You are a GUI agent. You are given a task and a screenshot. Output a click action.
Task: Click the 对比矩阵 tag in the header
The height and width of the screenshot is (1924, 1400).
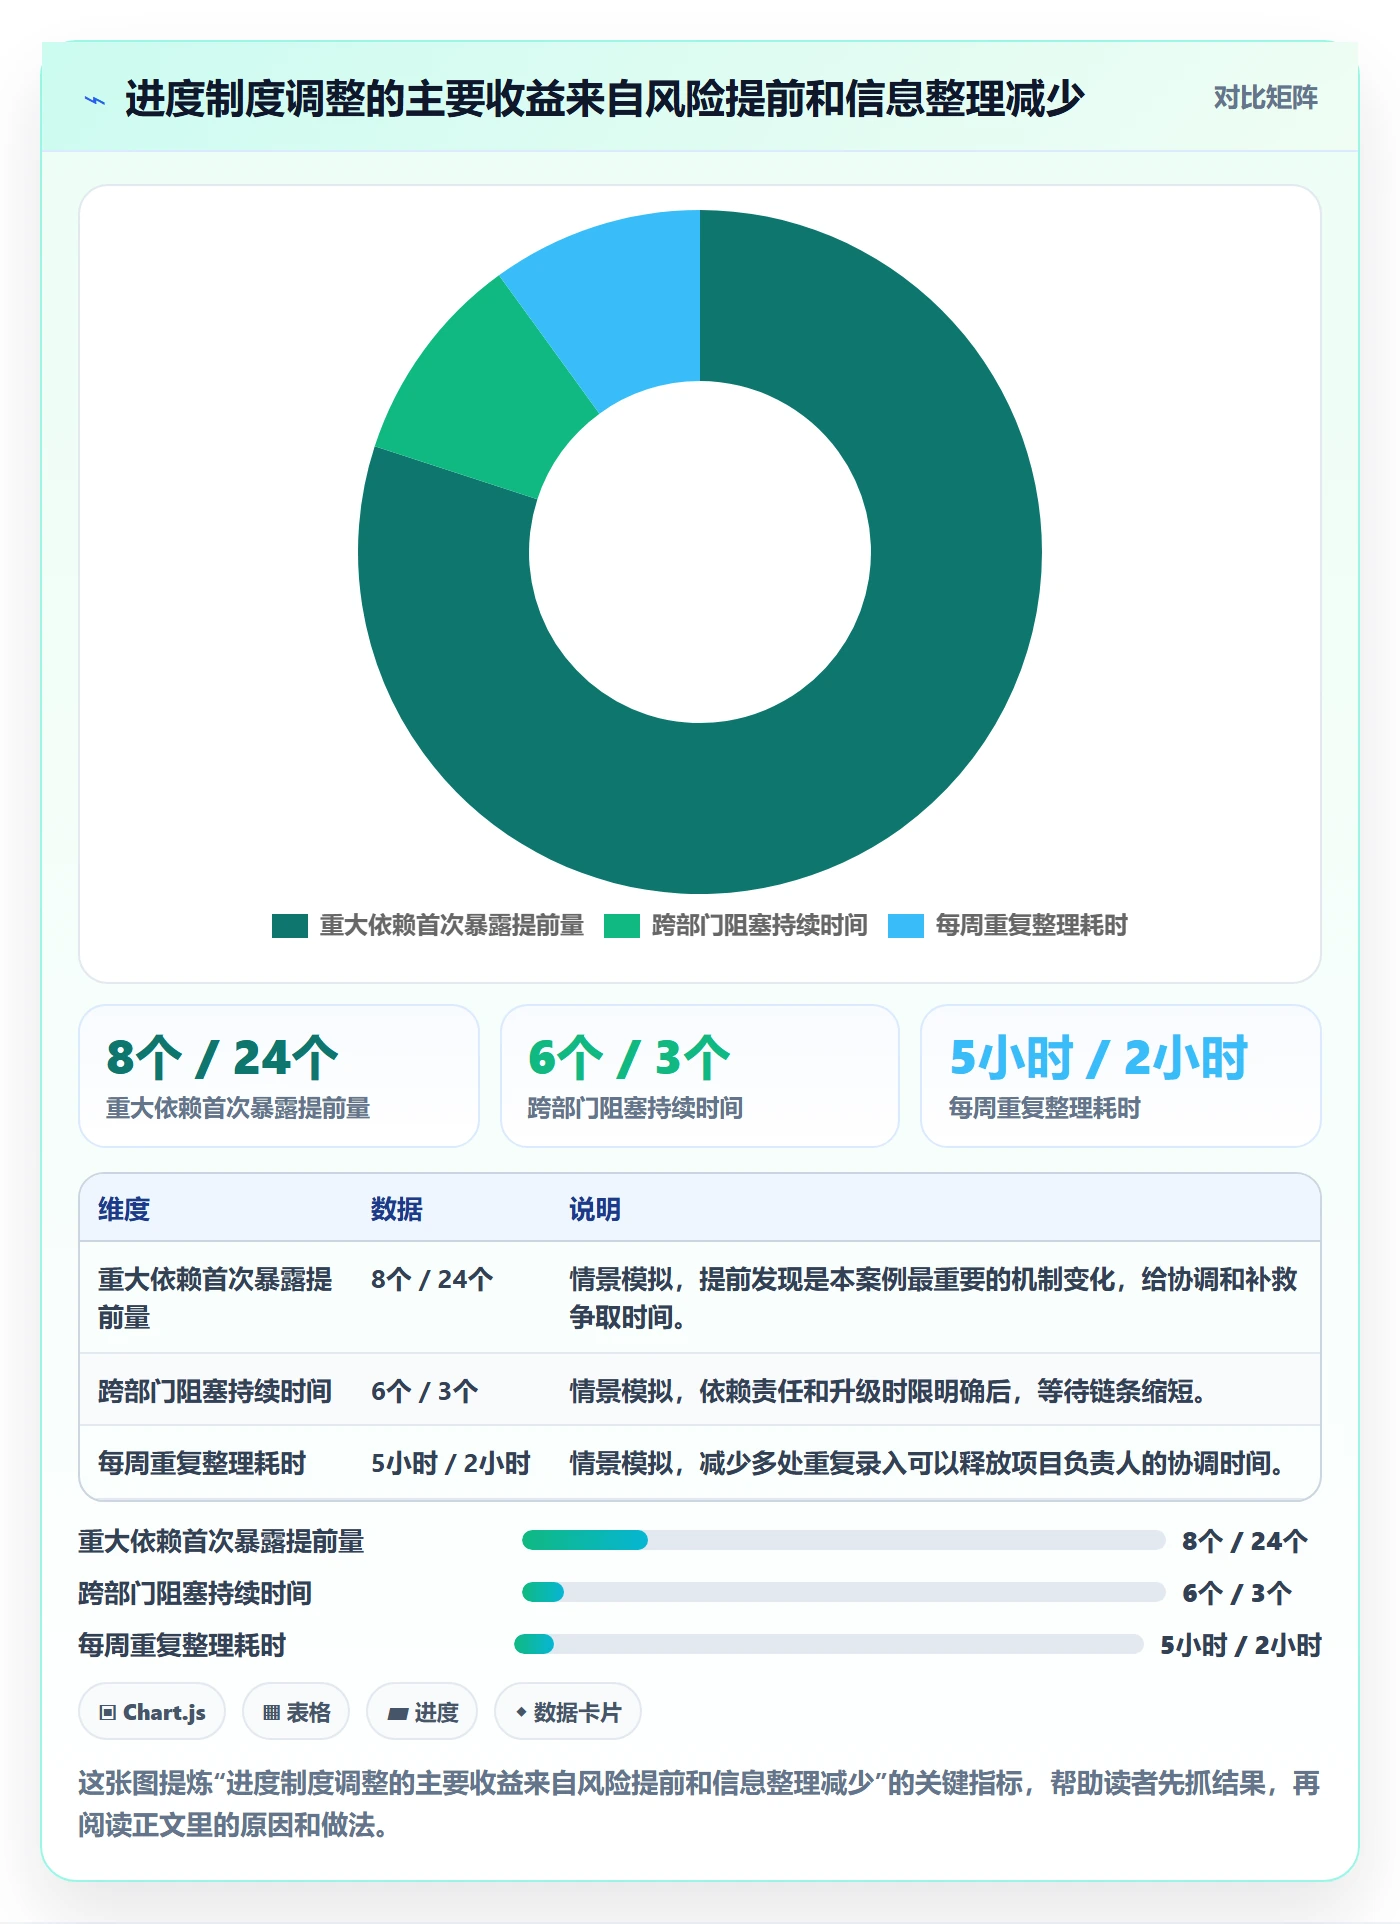(x=1265, y=98)
